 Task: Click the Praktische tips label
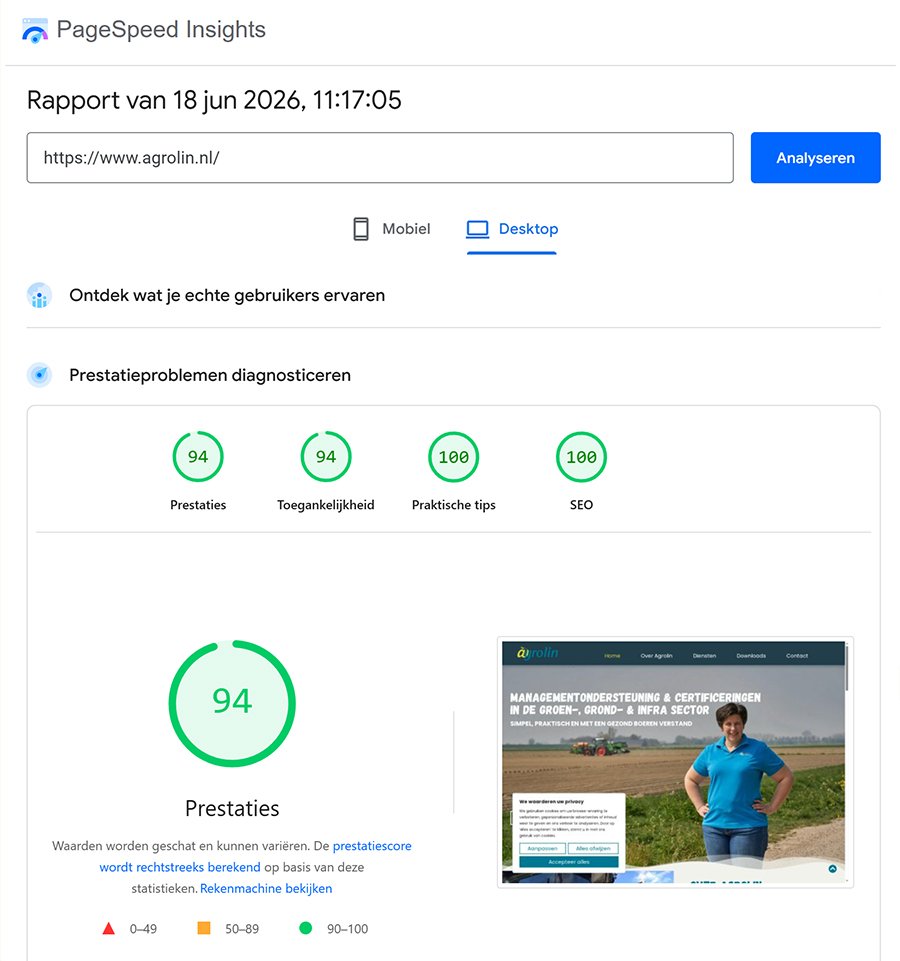coord(454,505)
